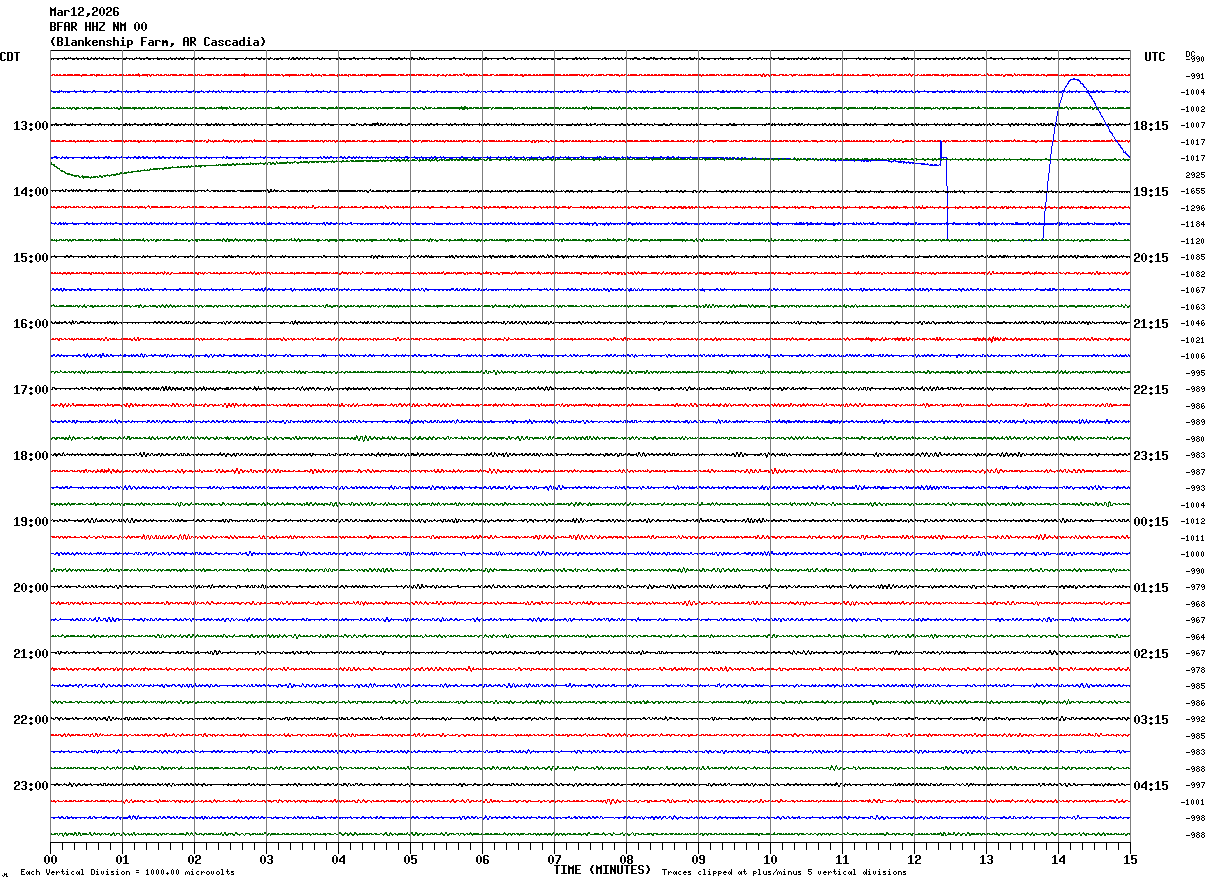Click minute tick label 09 on time axis
The width and height of the screenshot is (1210, 886).
pyautogui.click(x=698, y=859)
